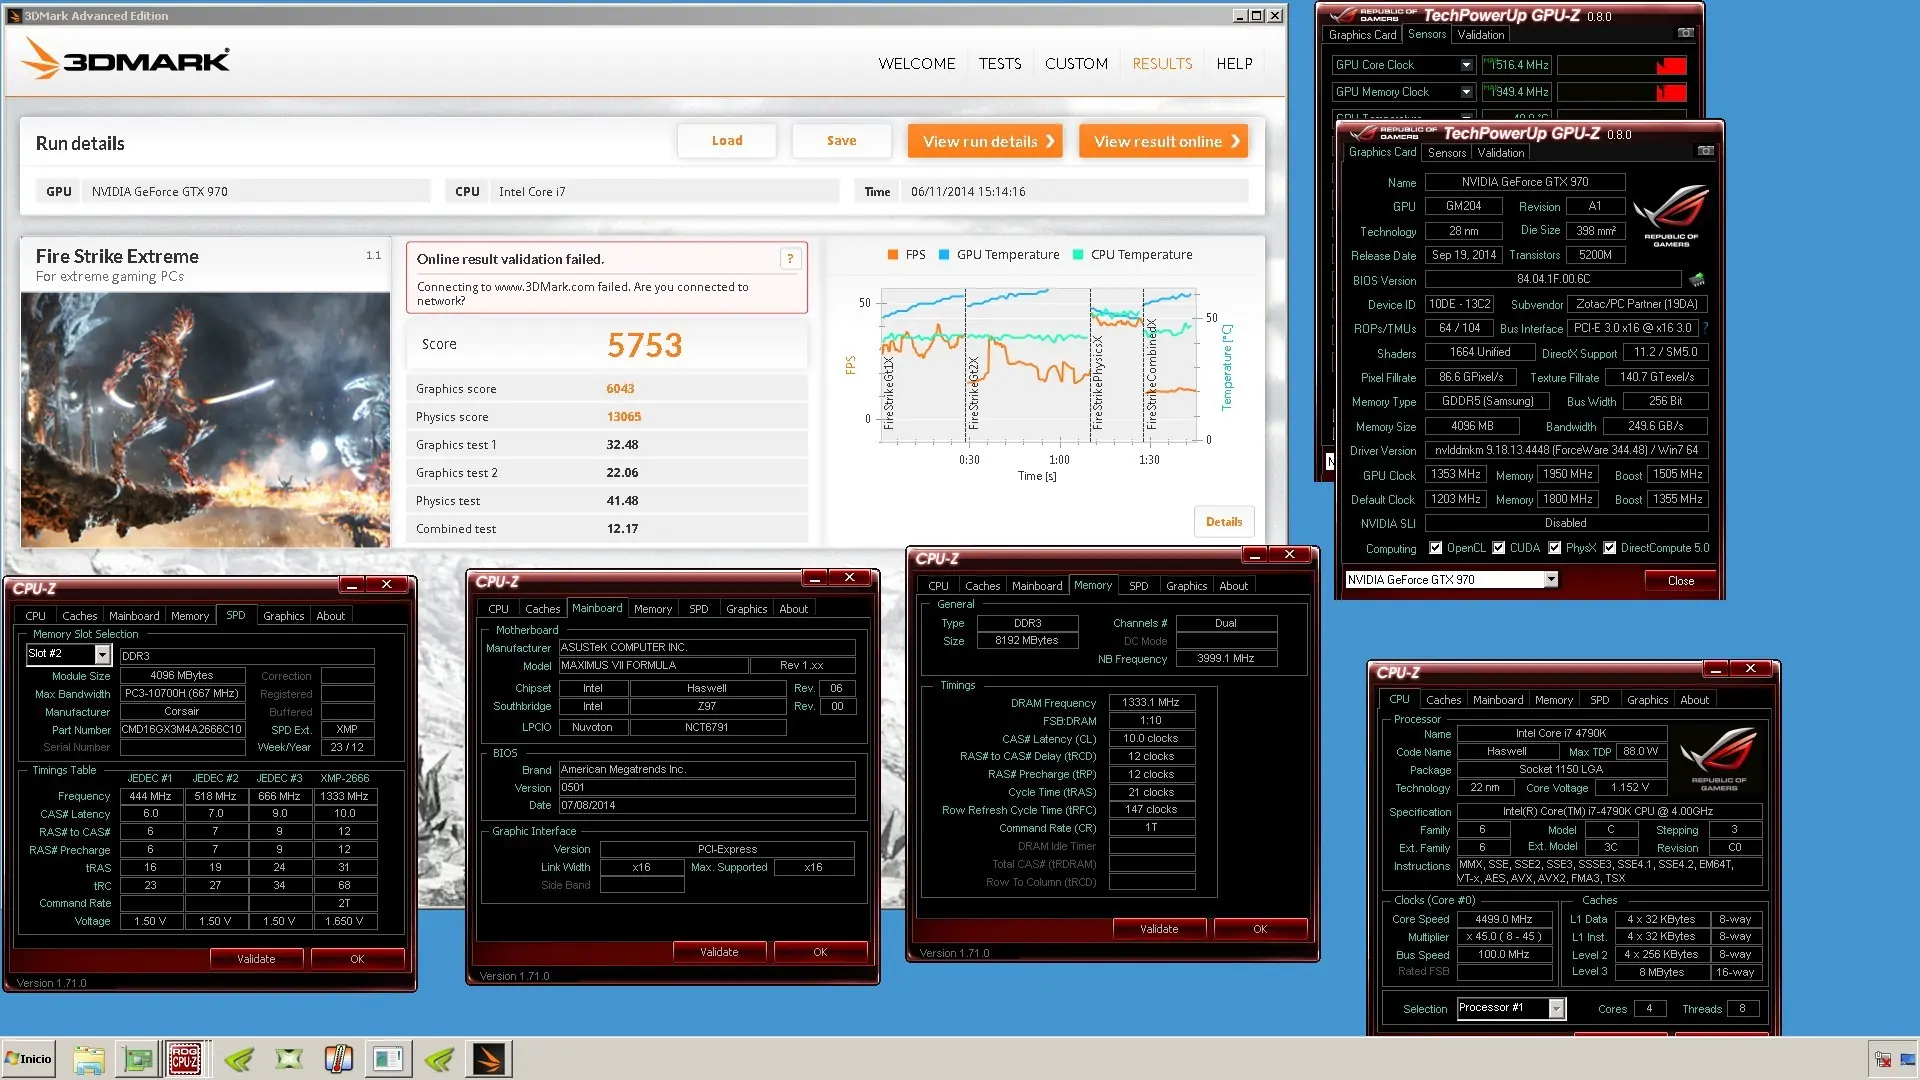This screenshot has height=1080, width=1920.
Task: Go to 3DMark WELCOME page
Action: (917, 64)
